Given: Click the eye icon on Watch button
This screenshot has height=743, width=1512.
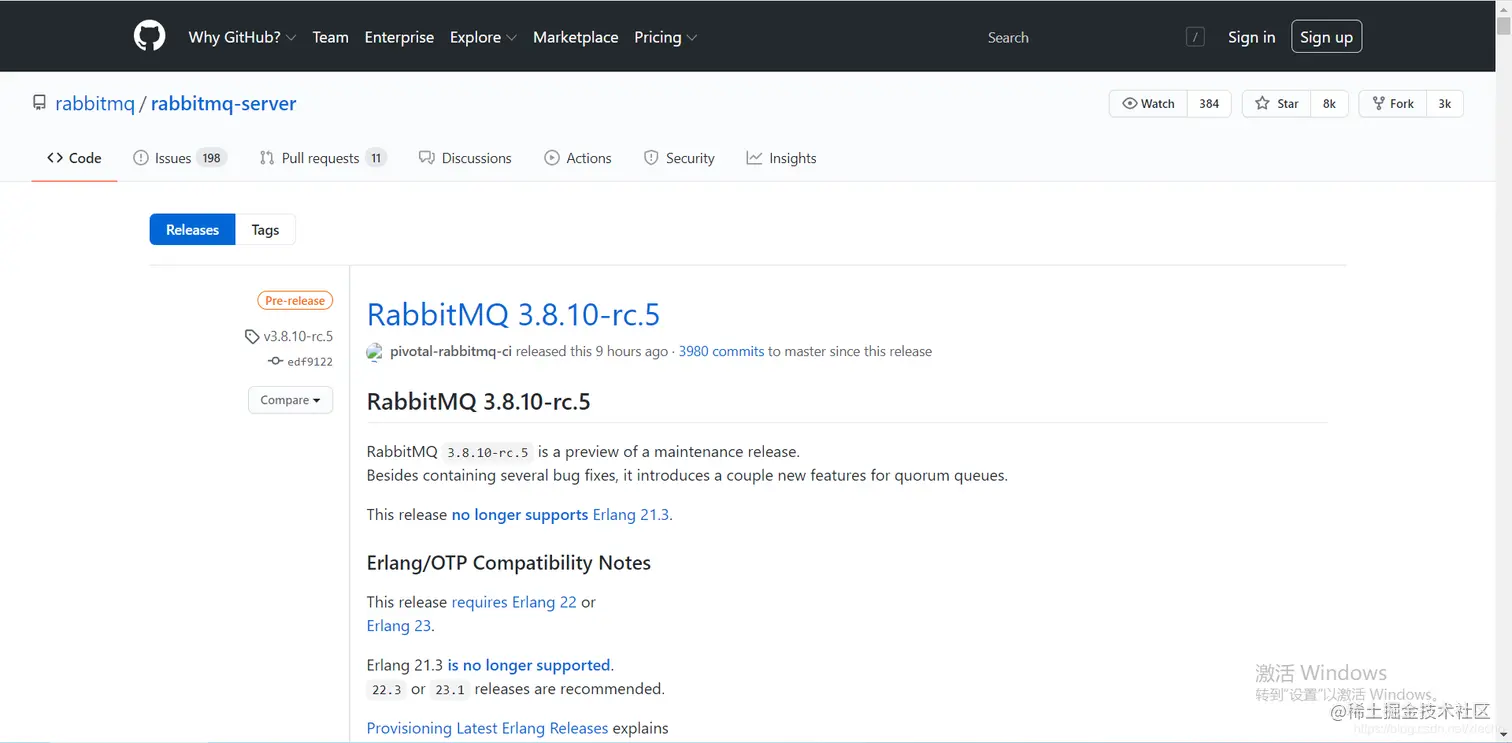Looking at the screenshot, I should (1130, 104).
